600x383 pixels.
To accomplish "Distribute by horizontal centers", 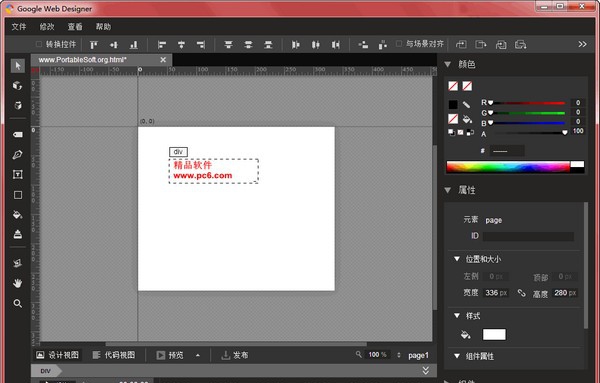I will 316,45.
